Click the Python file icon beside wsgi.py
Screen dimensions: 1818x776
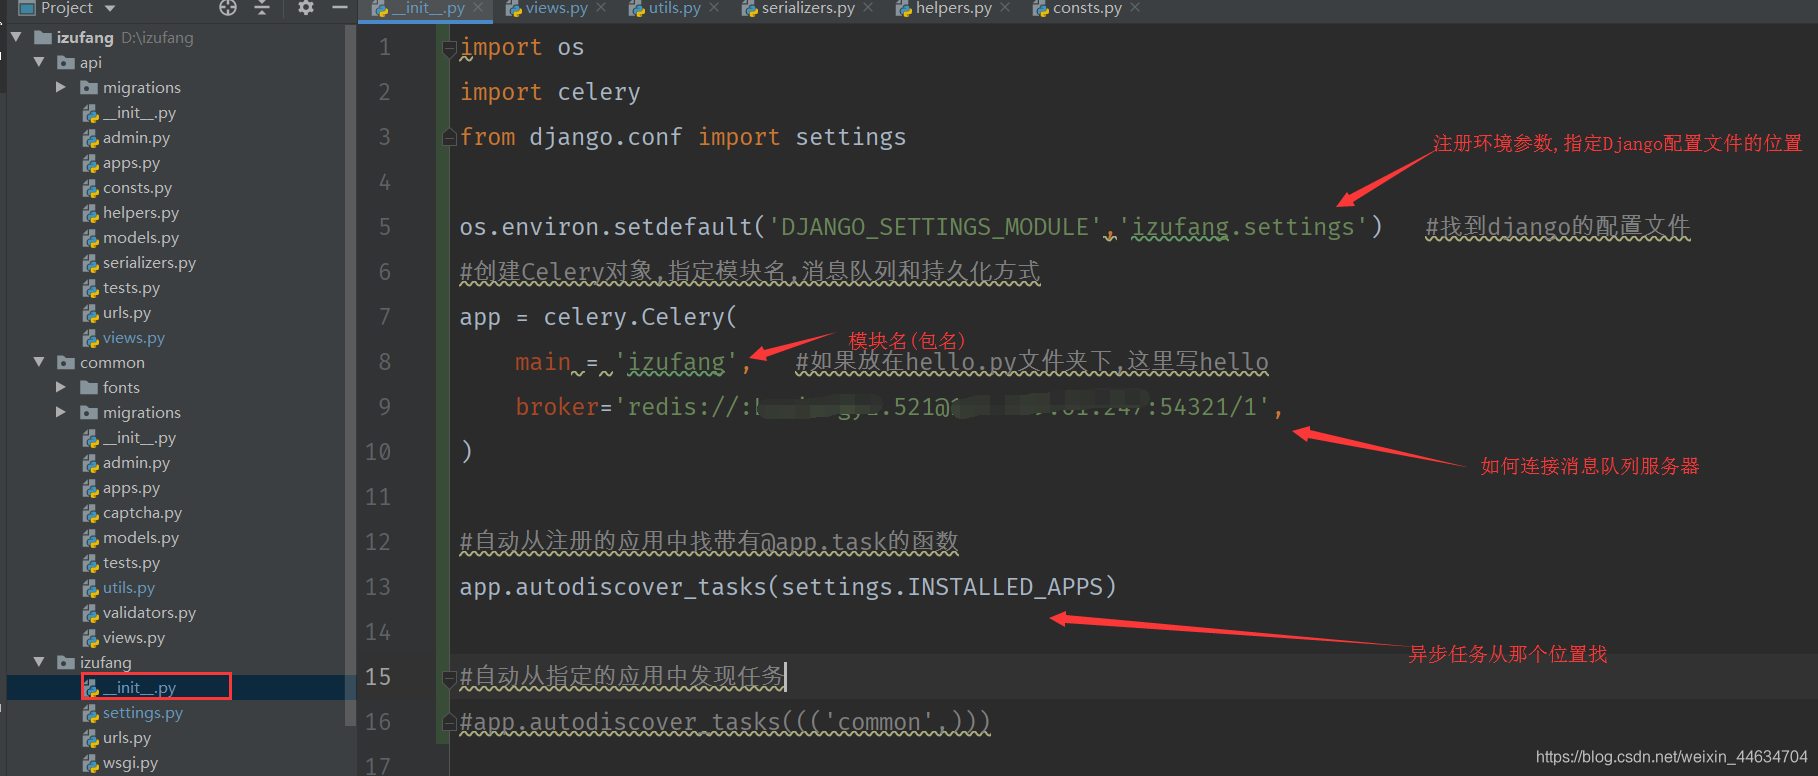pos(91,763)
